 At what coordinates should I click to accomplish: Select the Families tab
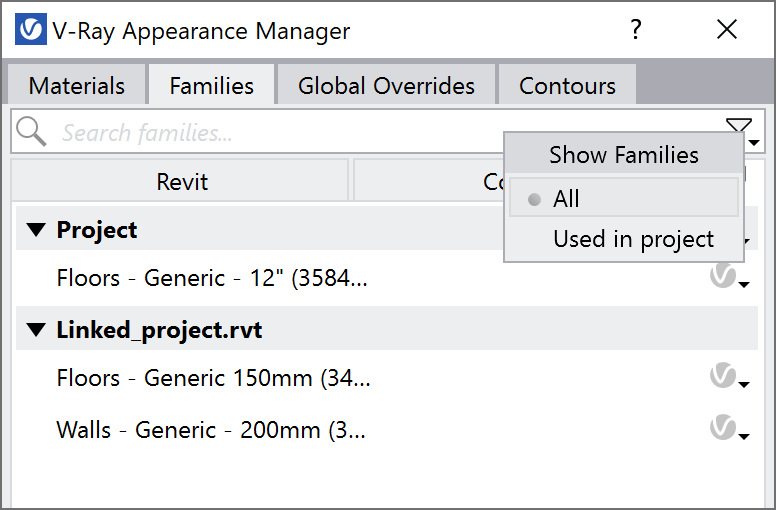coord(211,85)
